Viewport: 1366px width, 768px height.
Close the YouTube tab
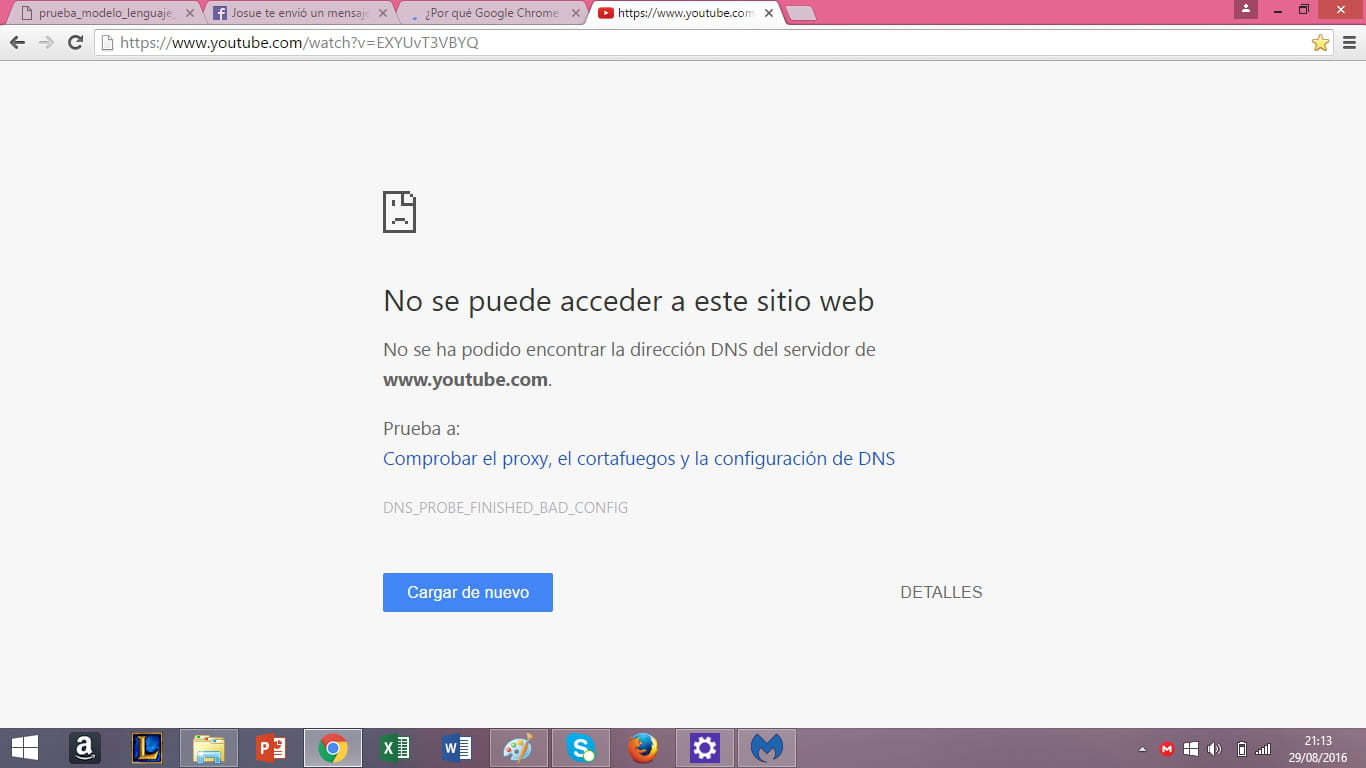click(769, 13)
